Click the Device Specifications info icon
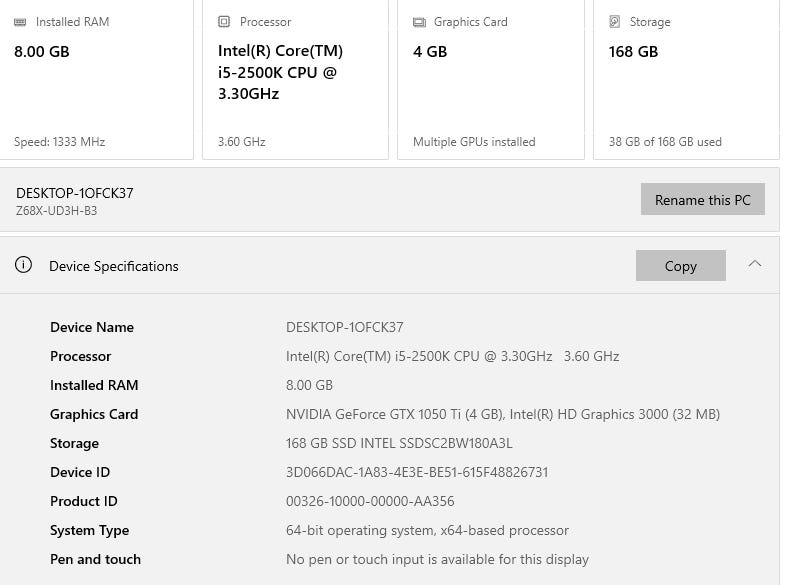 click(x=23, y=265)
